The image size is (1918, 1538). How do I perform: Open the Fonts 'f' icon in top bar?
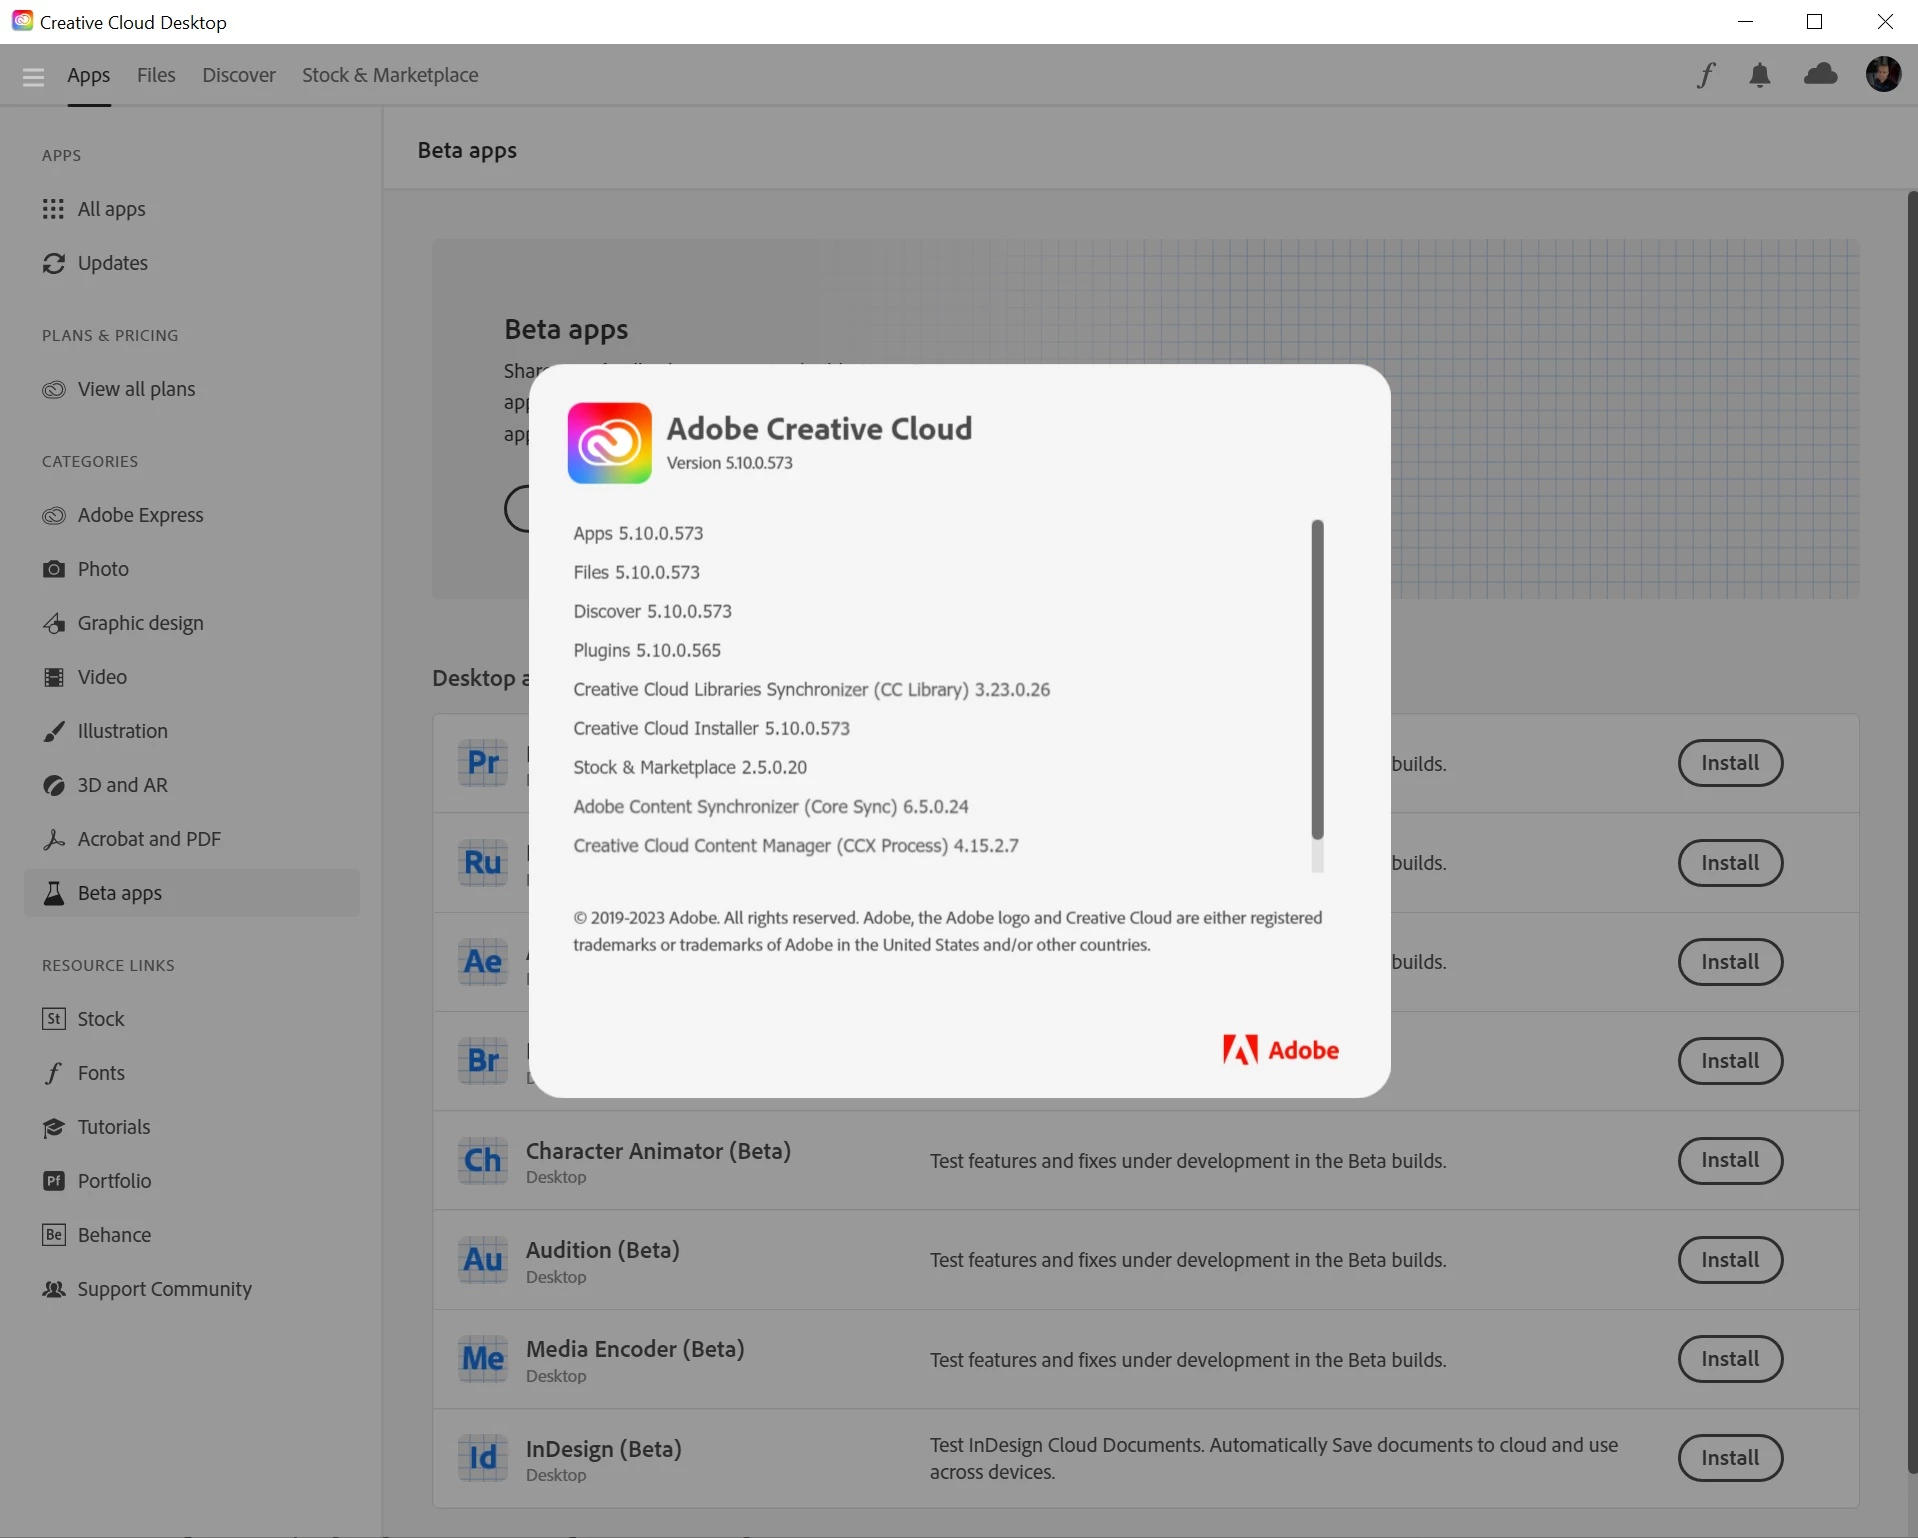1706,75
